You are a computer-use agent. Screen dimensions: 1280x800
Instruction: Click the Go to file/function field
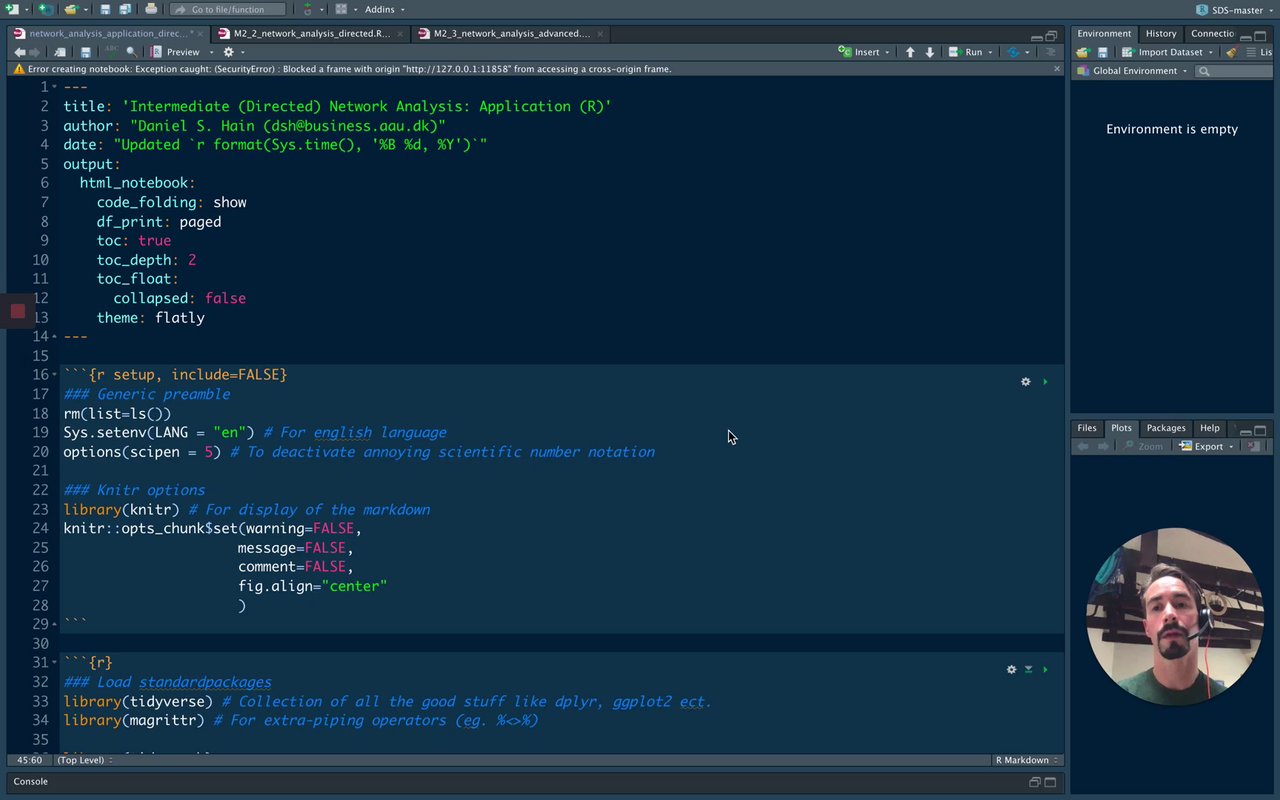(x=228, y=9)
